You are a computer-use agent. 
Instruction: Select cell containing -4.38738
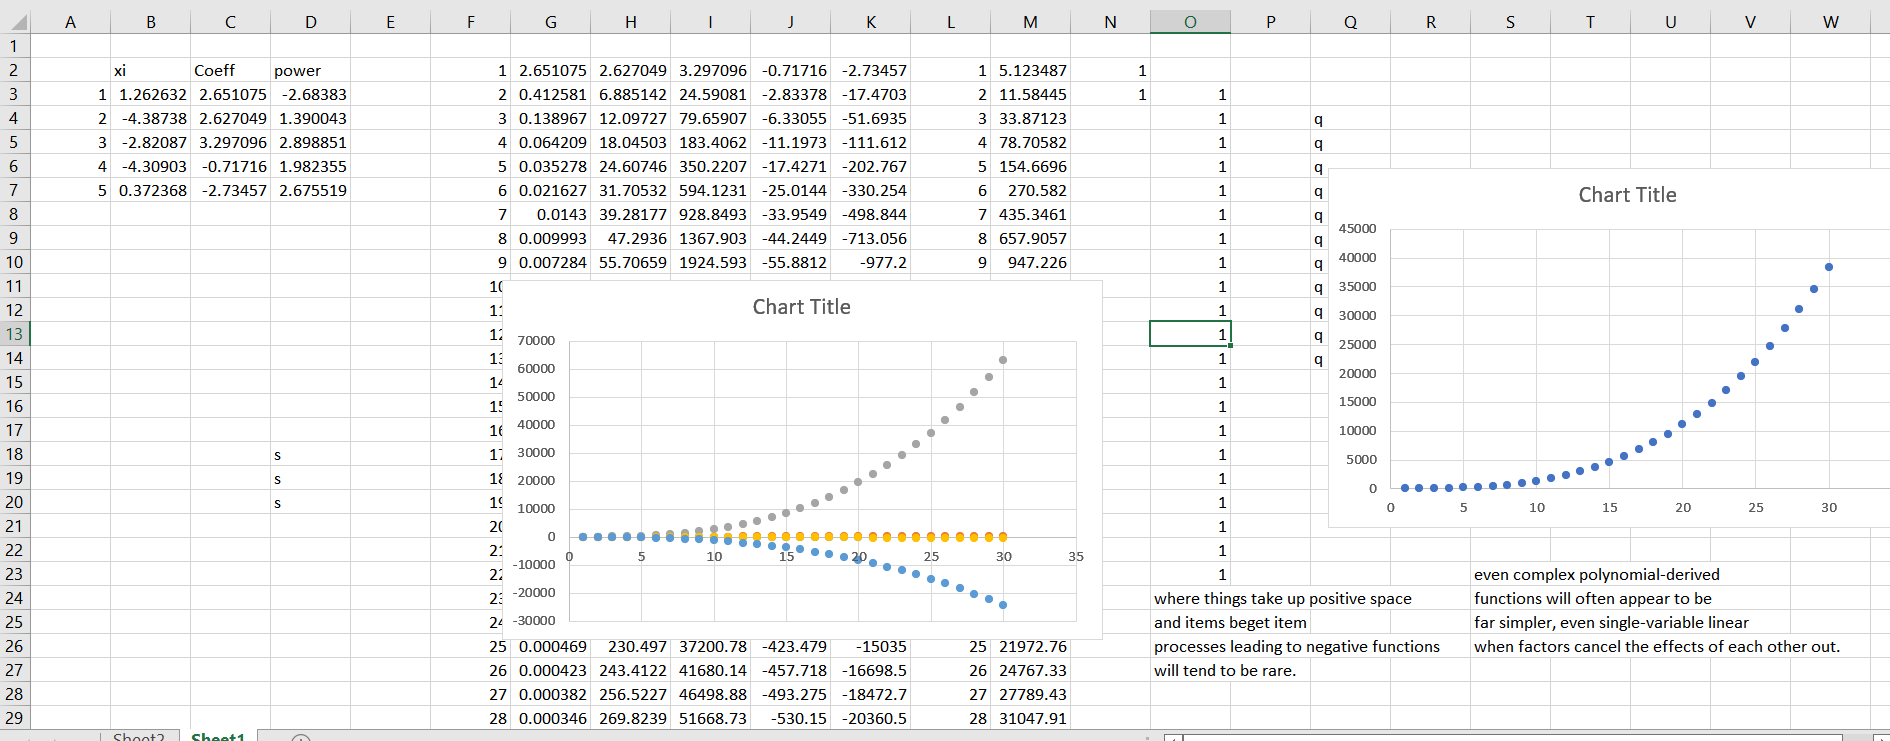[x=150, y=118]
